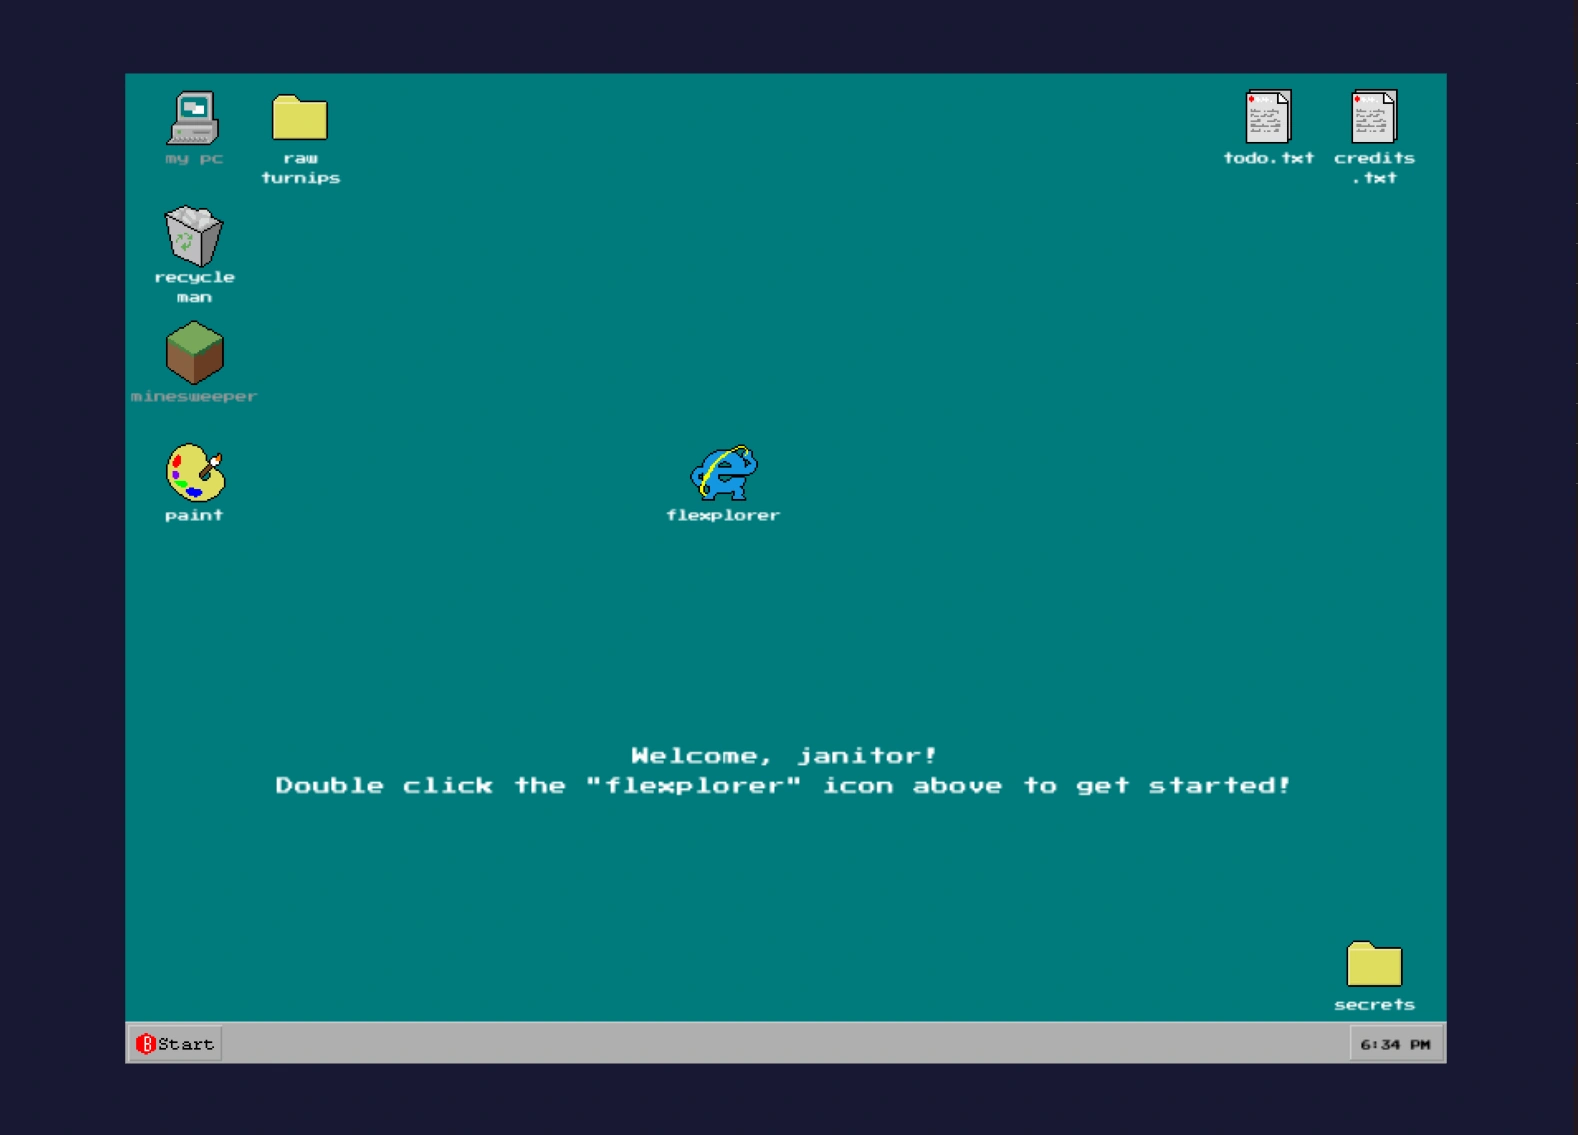Viewport: 1578px width, 1135px height.
Task: Click the "Double click the flexplorer icon" instruction text
Action: point(783,786)
